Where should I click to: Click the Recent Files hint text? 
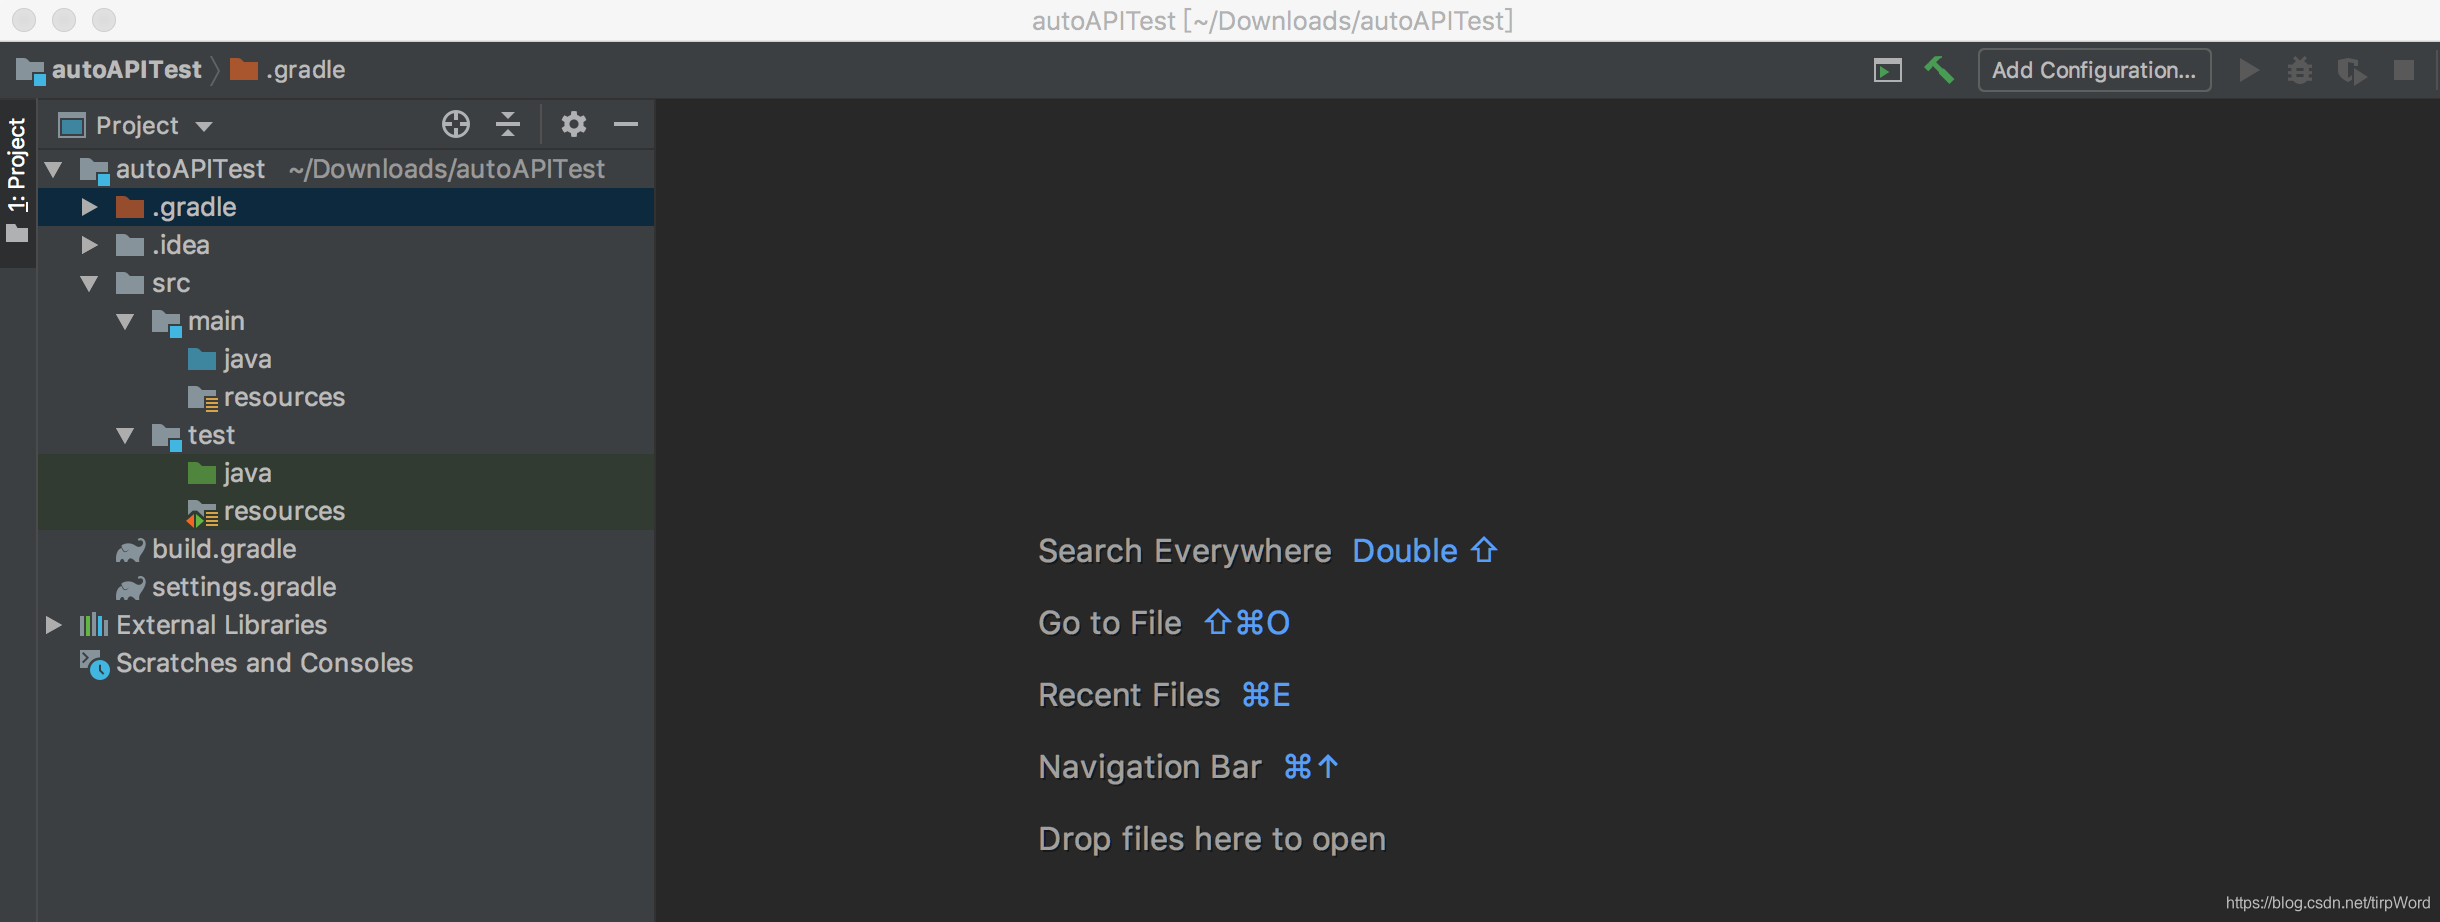1129,695
